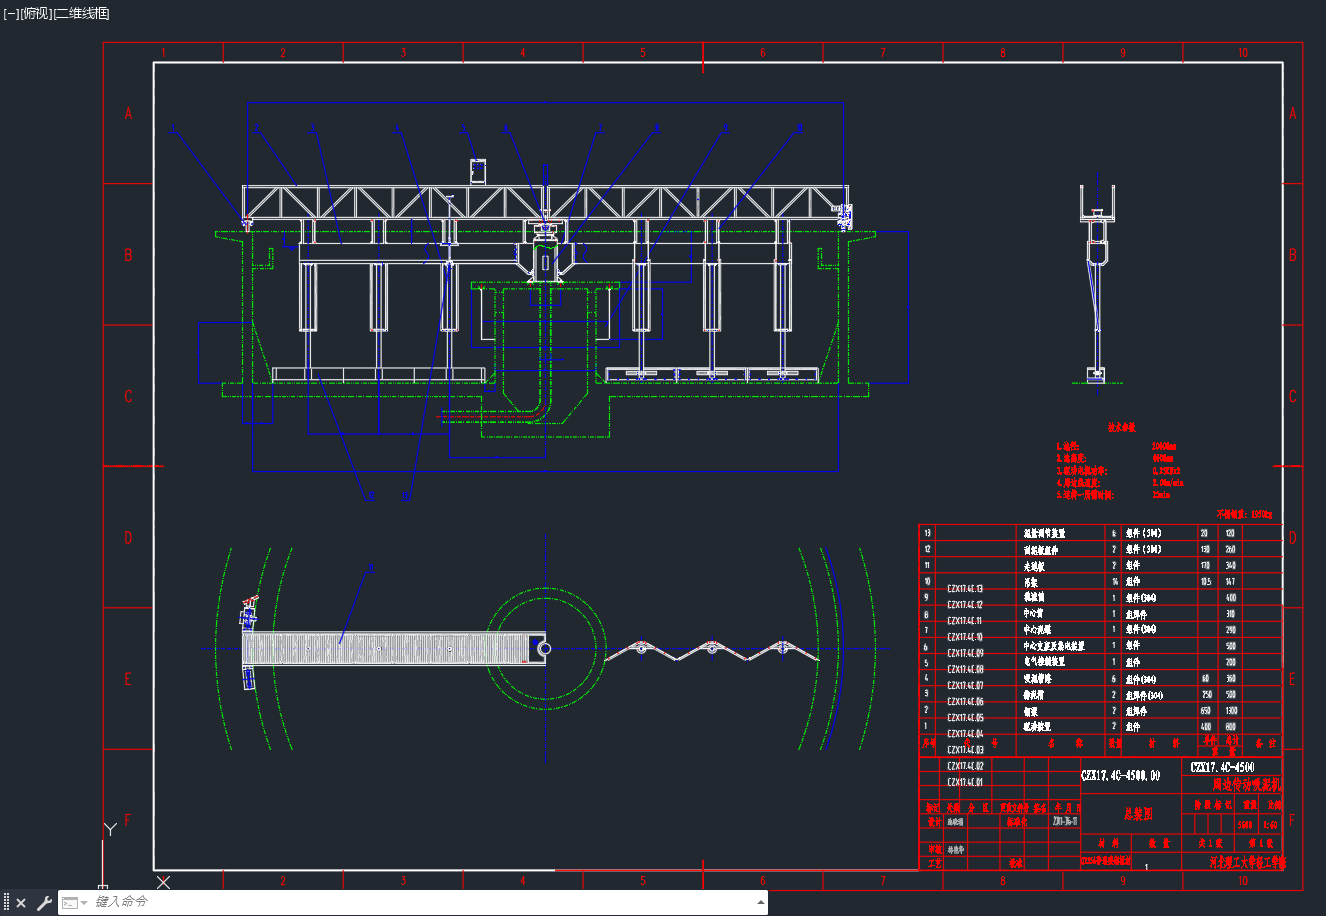1326x916 pixels.
Task: Open the [-] viewport controls menu
Action: pos(10,13)
